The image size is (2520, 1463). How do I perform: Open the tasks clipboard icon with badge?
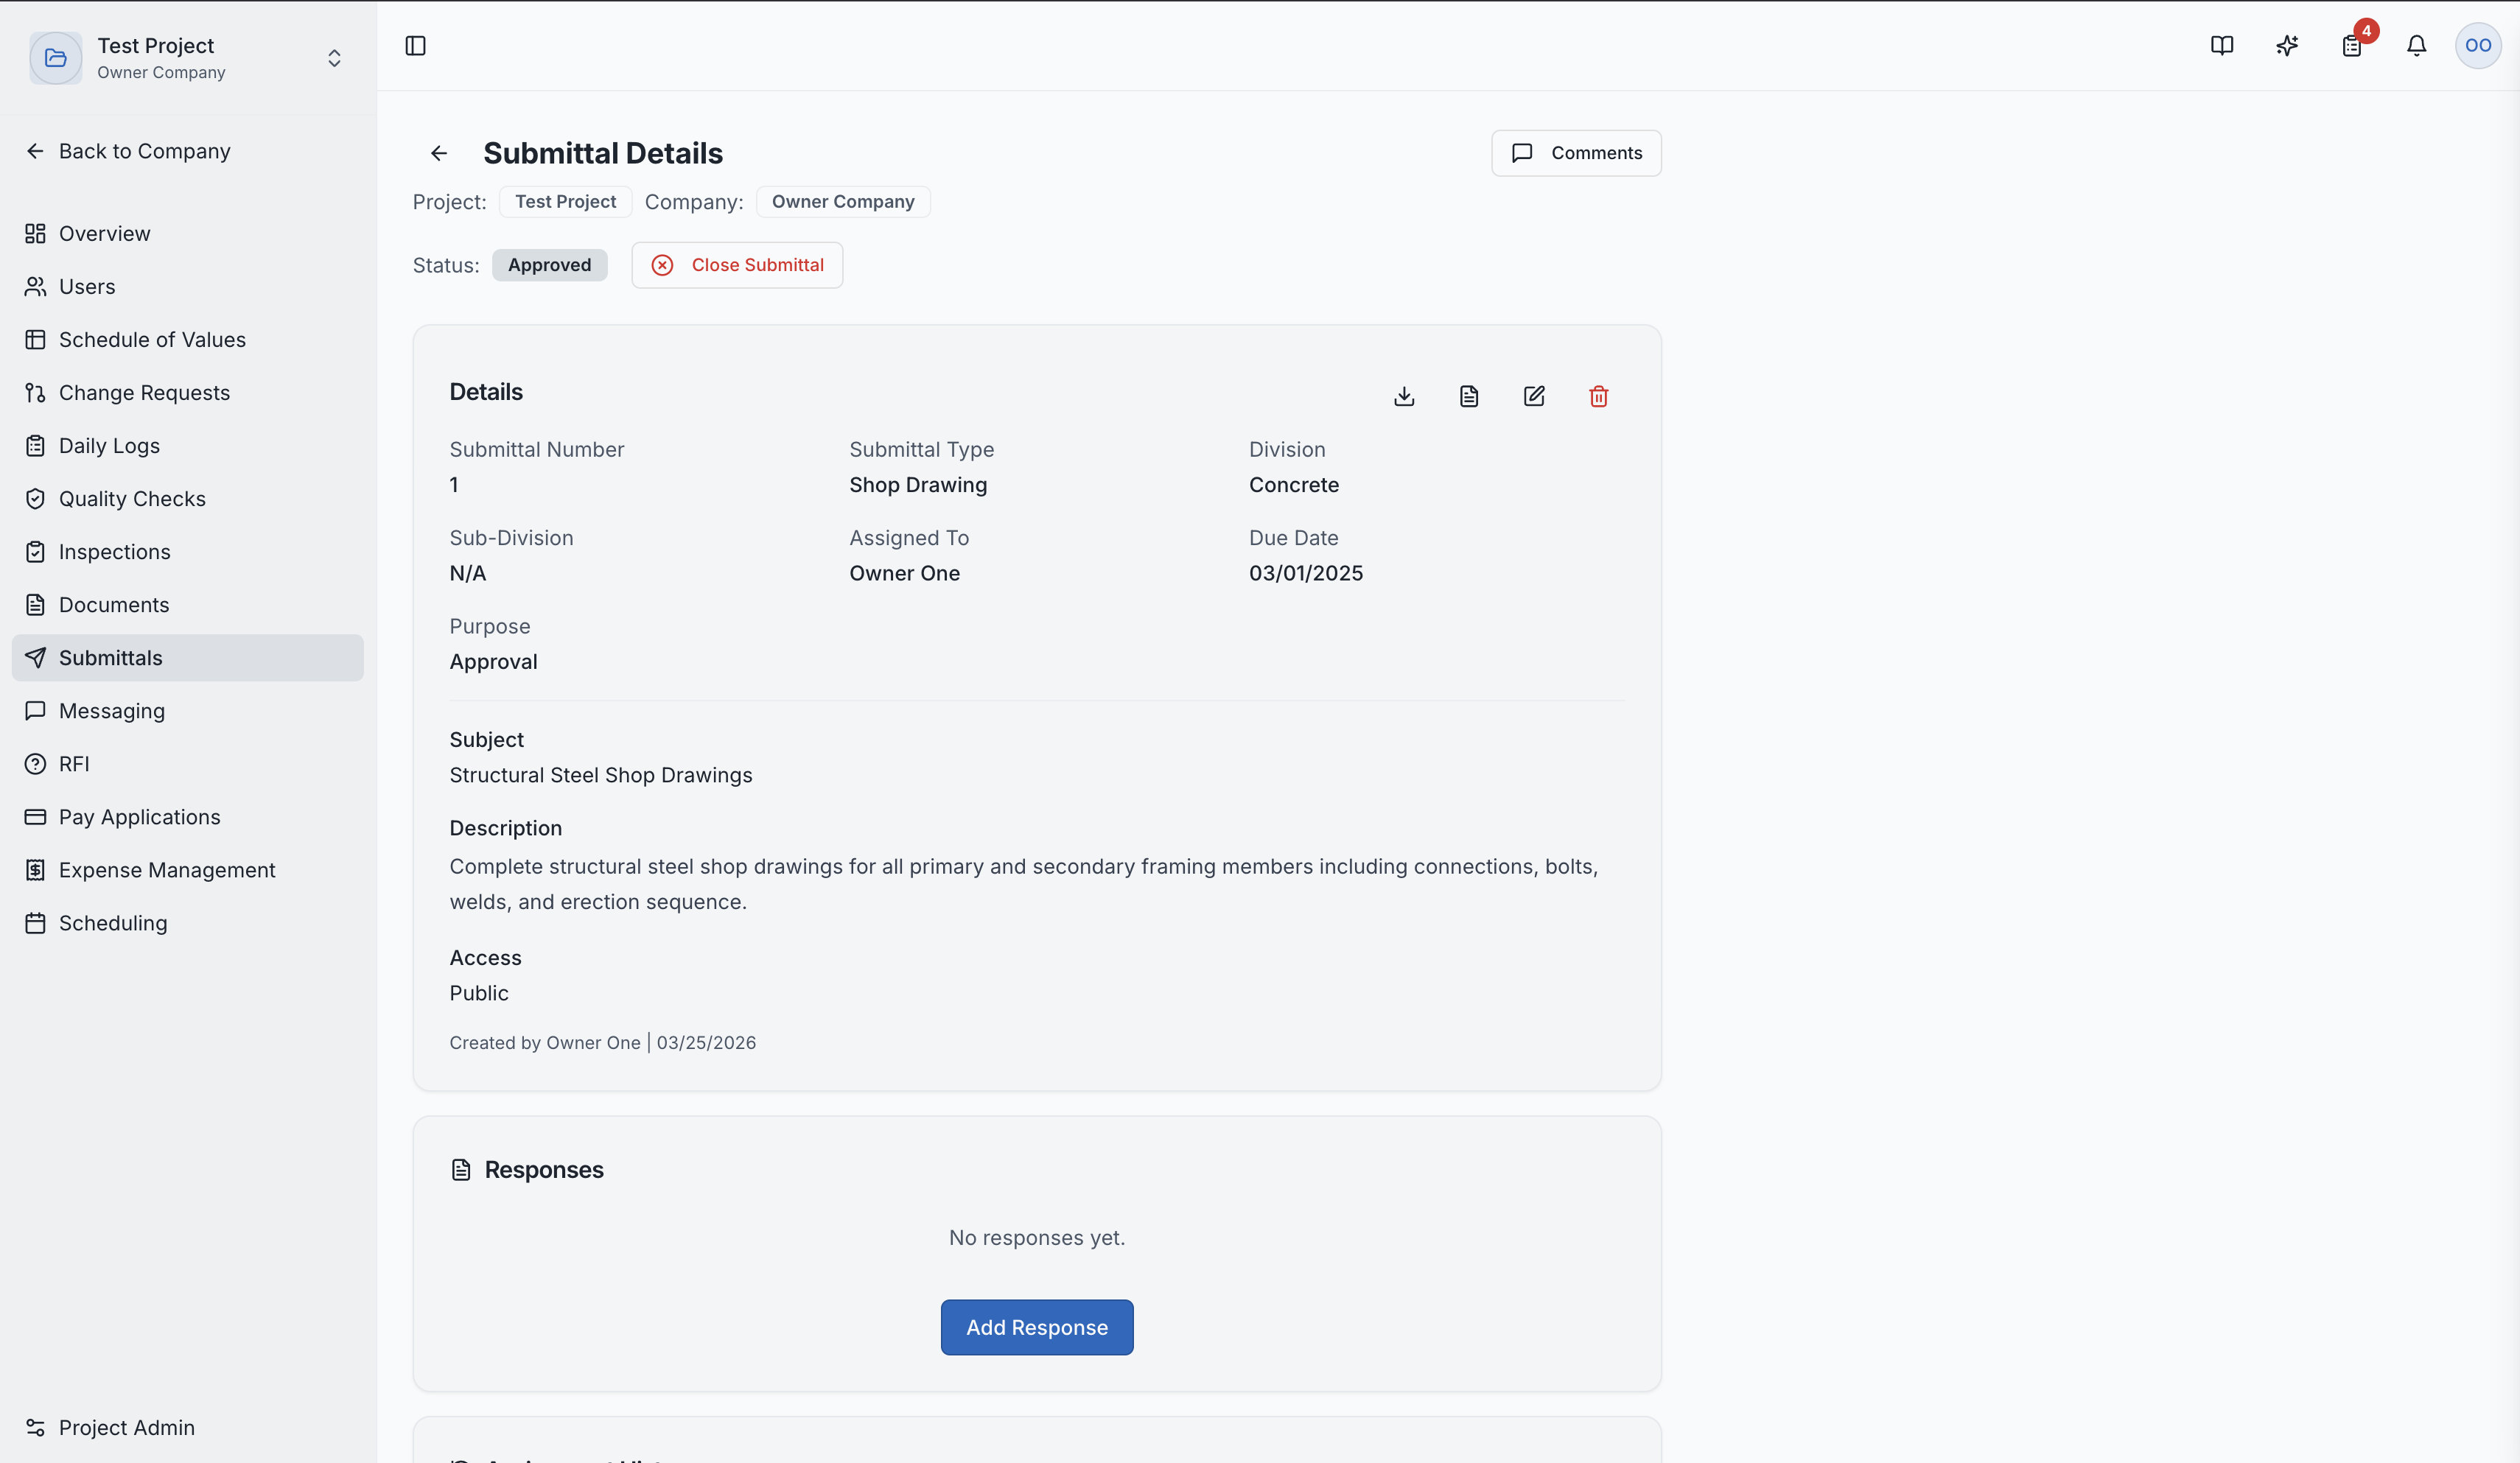2352,46
